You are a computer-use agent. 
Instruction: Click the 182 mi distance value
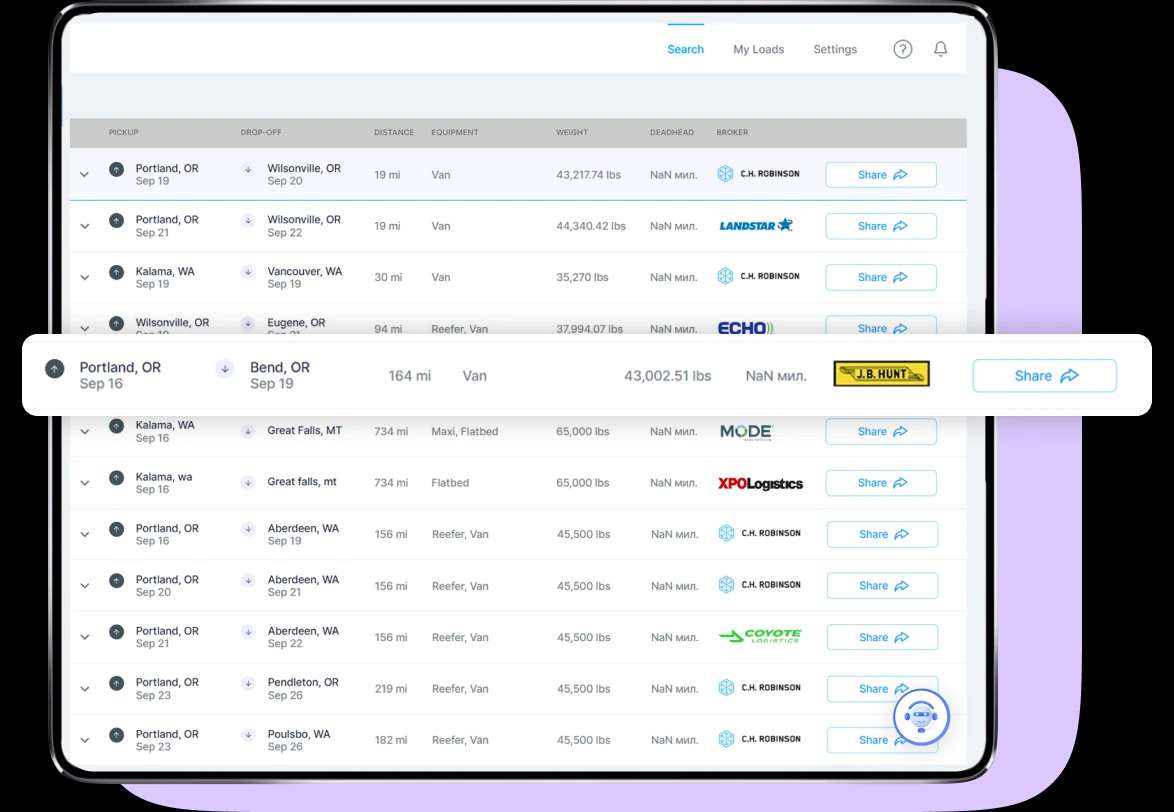pos(391,740)
